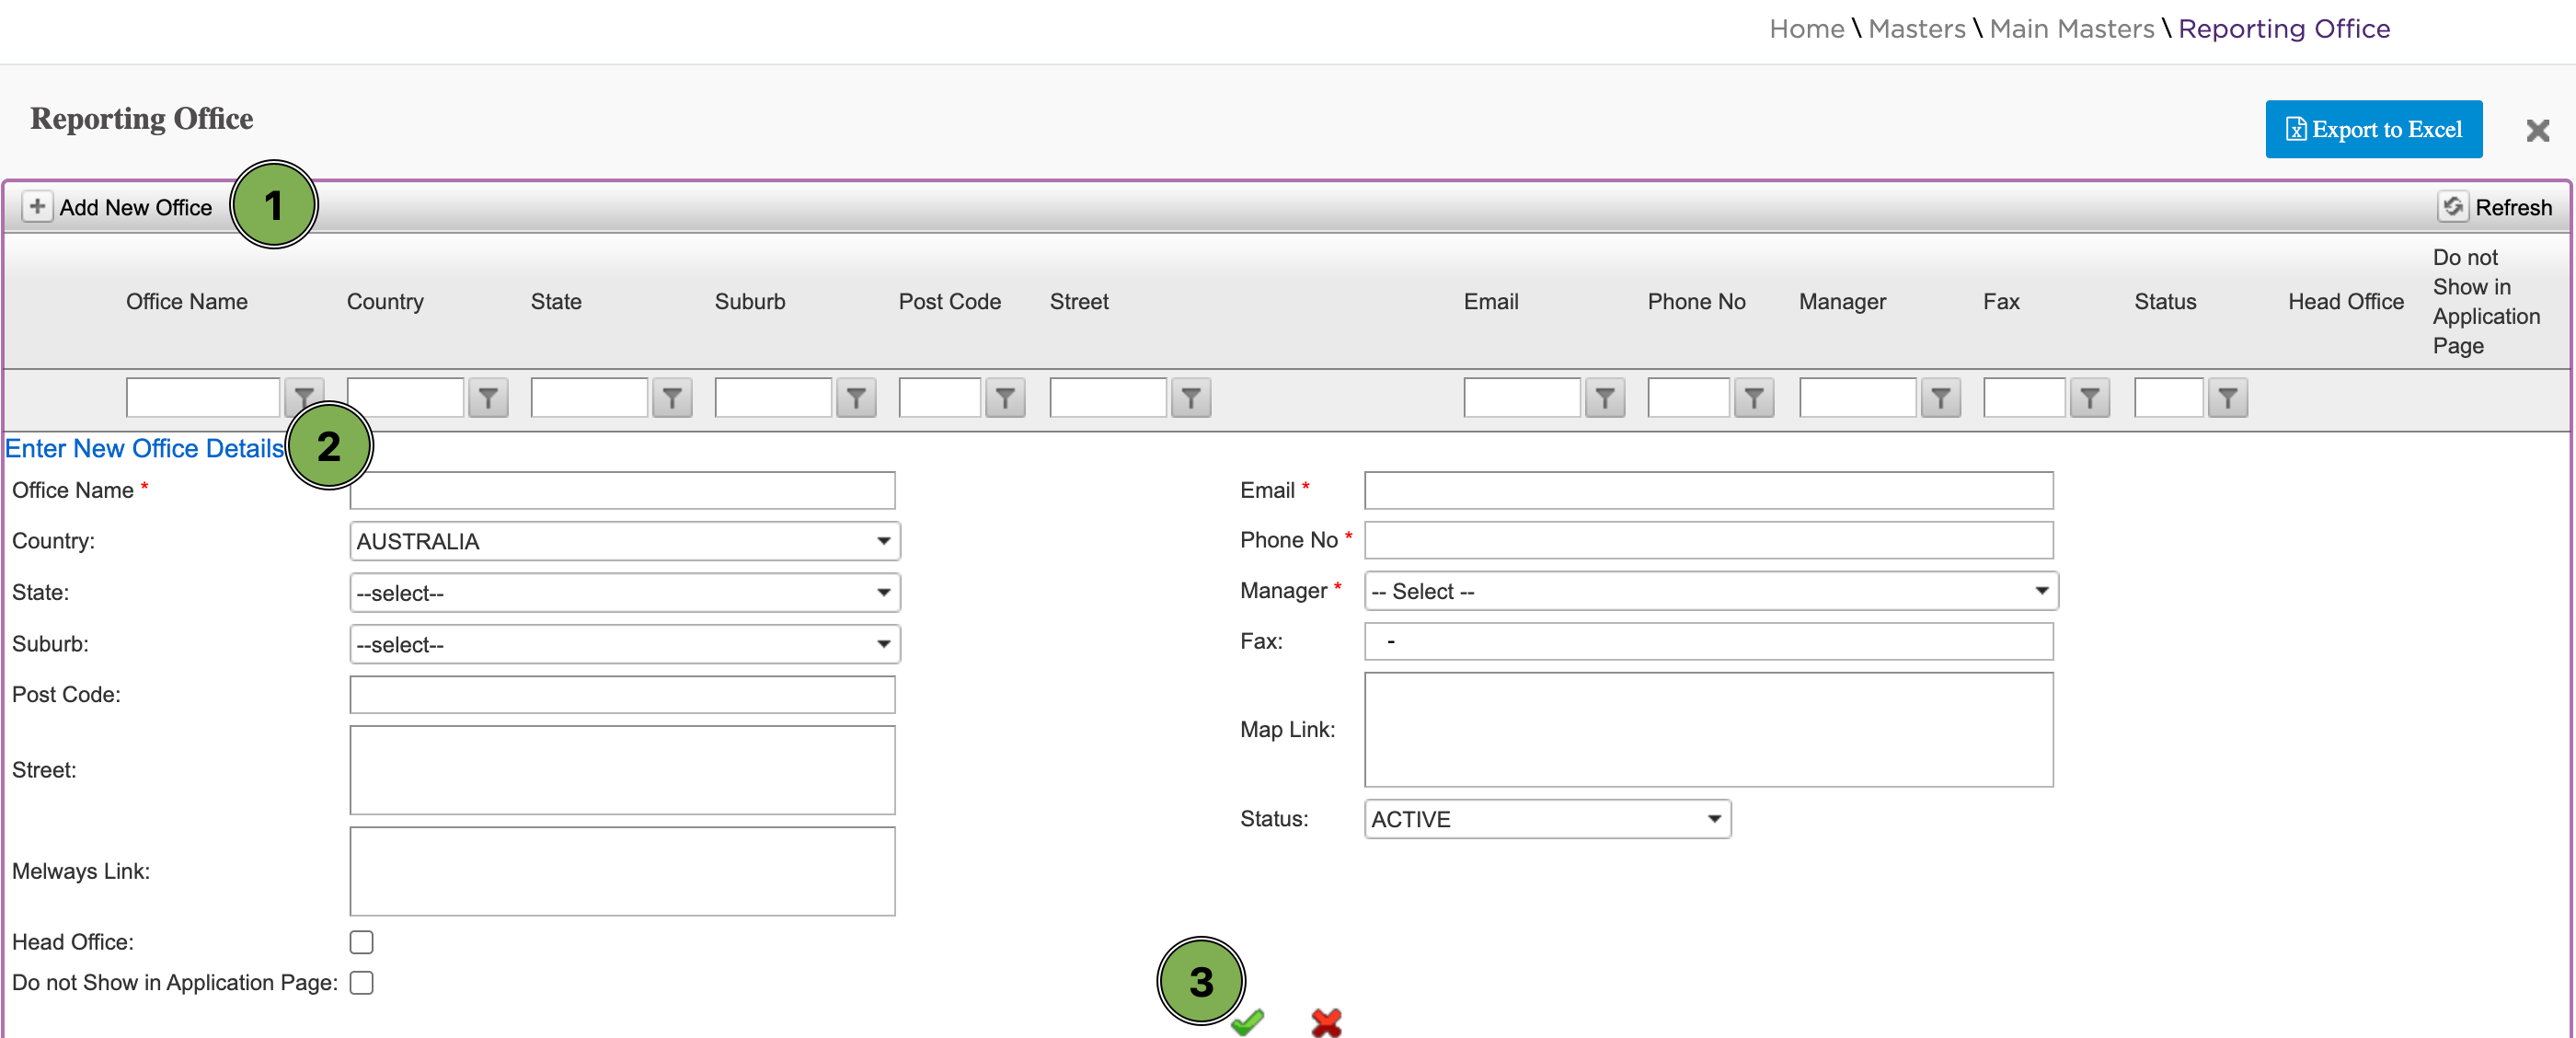The width and height of the screenshot is (2576, 1038).
Task: Click into the Melways Link text area
Action: 622,871
